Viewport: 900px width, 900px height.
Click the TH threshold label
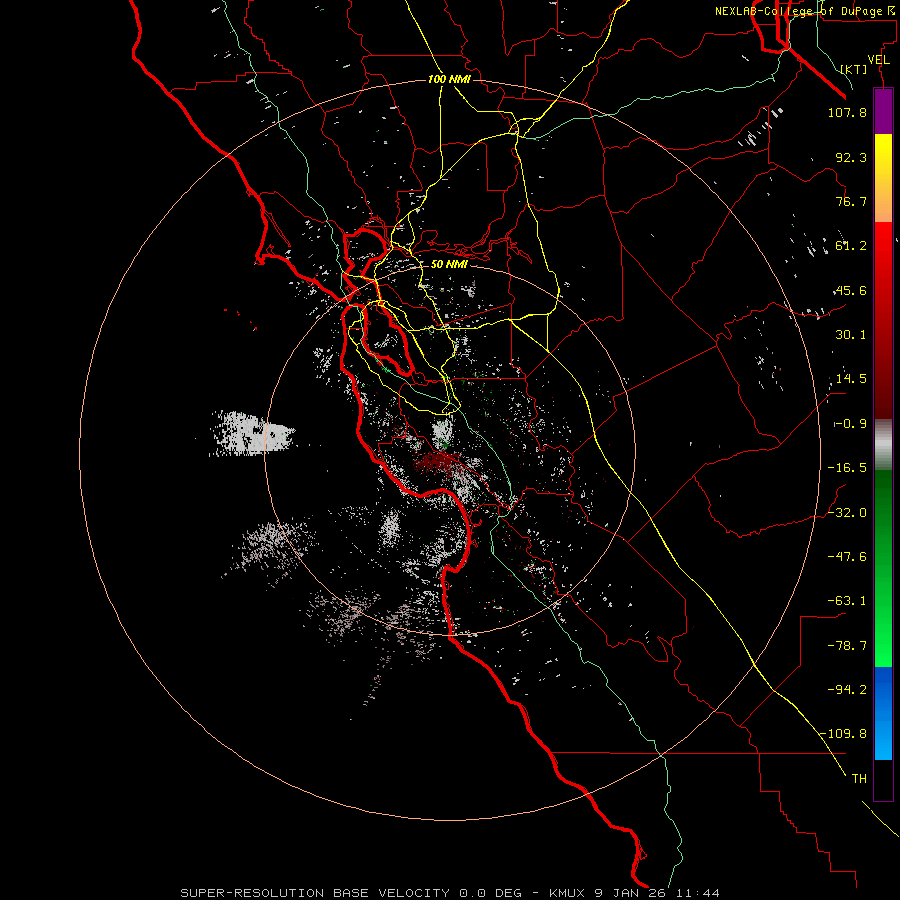[x=859, y=779]
